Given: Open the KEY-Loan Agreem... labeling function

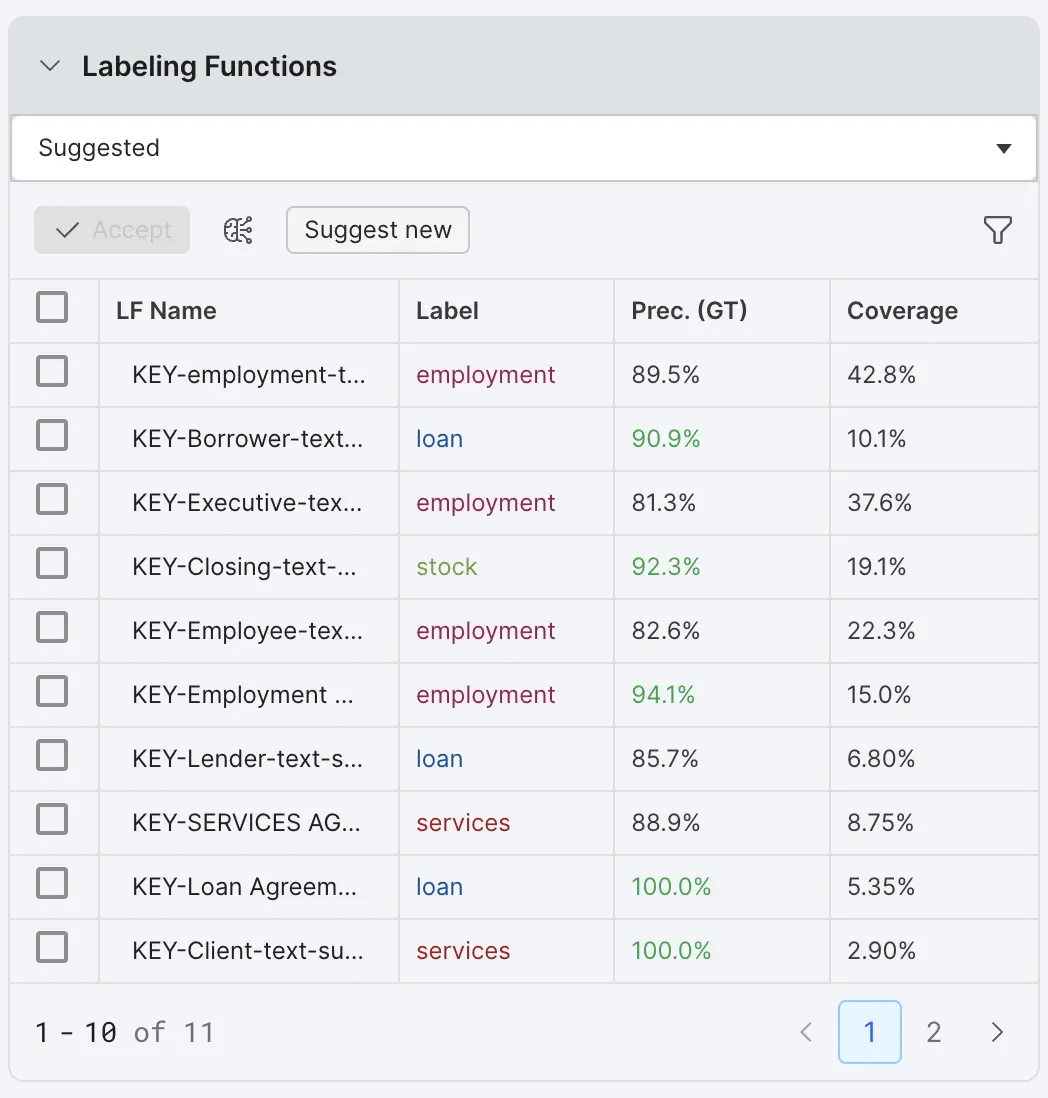Looking at the screenshot, I should 244,887.
